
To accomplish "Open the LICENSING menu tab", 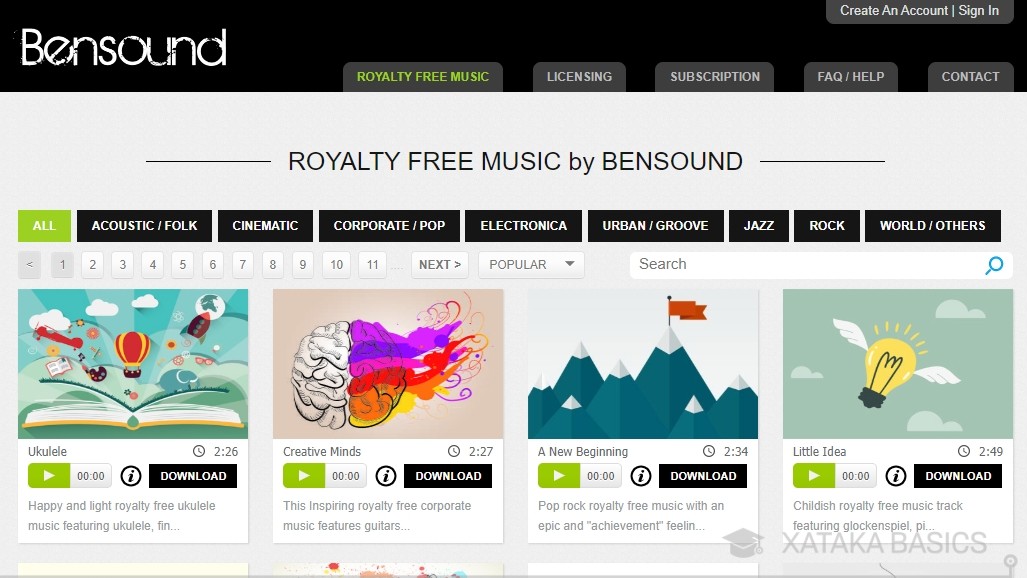I will pos(579,77).
